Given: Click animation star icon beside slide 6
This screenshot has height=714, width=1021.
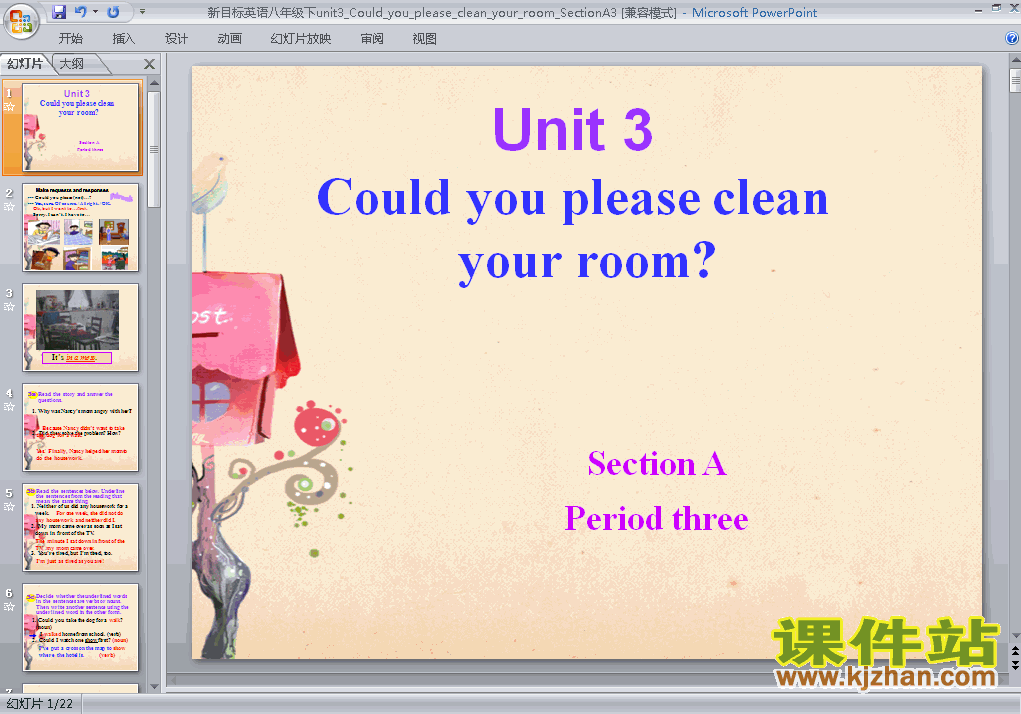Looking at the screenshot, I should [9, 607].
